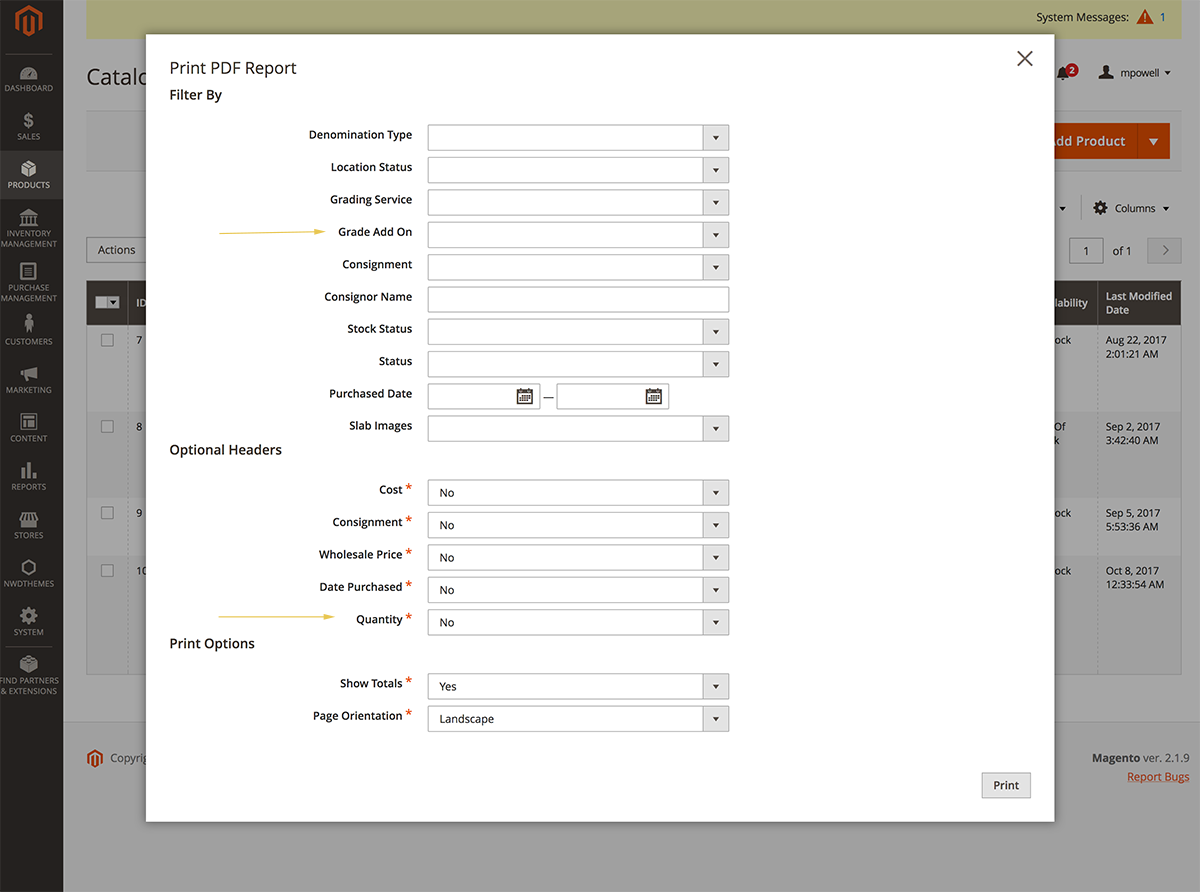
Task: Click the Magento logo in the sidebar
Action: (30, 22)
